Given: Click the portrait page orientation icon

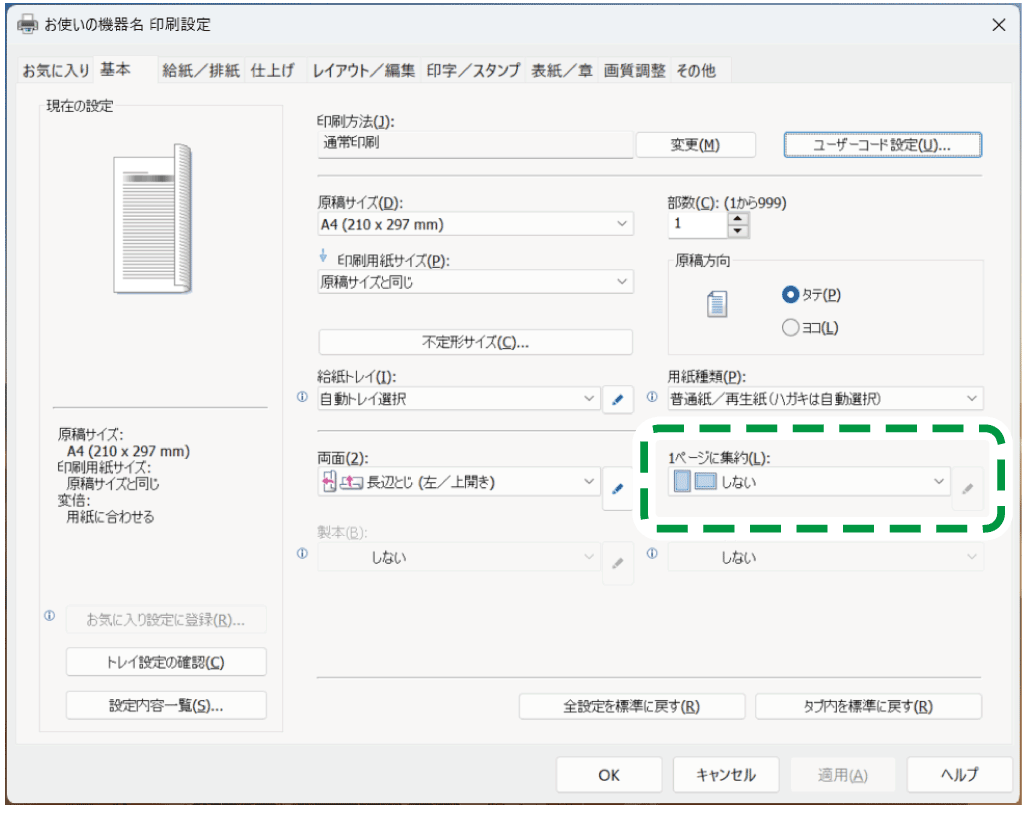Looking at the screenshot, I should pyautogui.click(x=716, y=304).
